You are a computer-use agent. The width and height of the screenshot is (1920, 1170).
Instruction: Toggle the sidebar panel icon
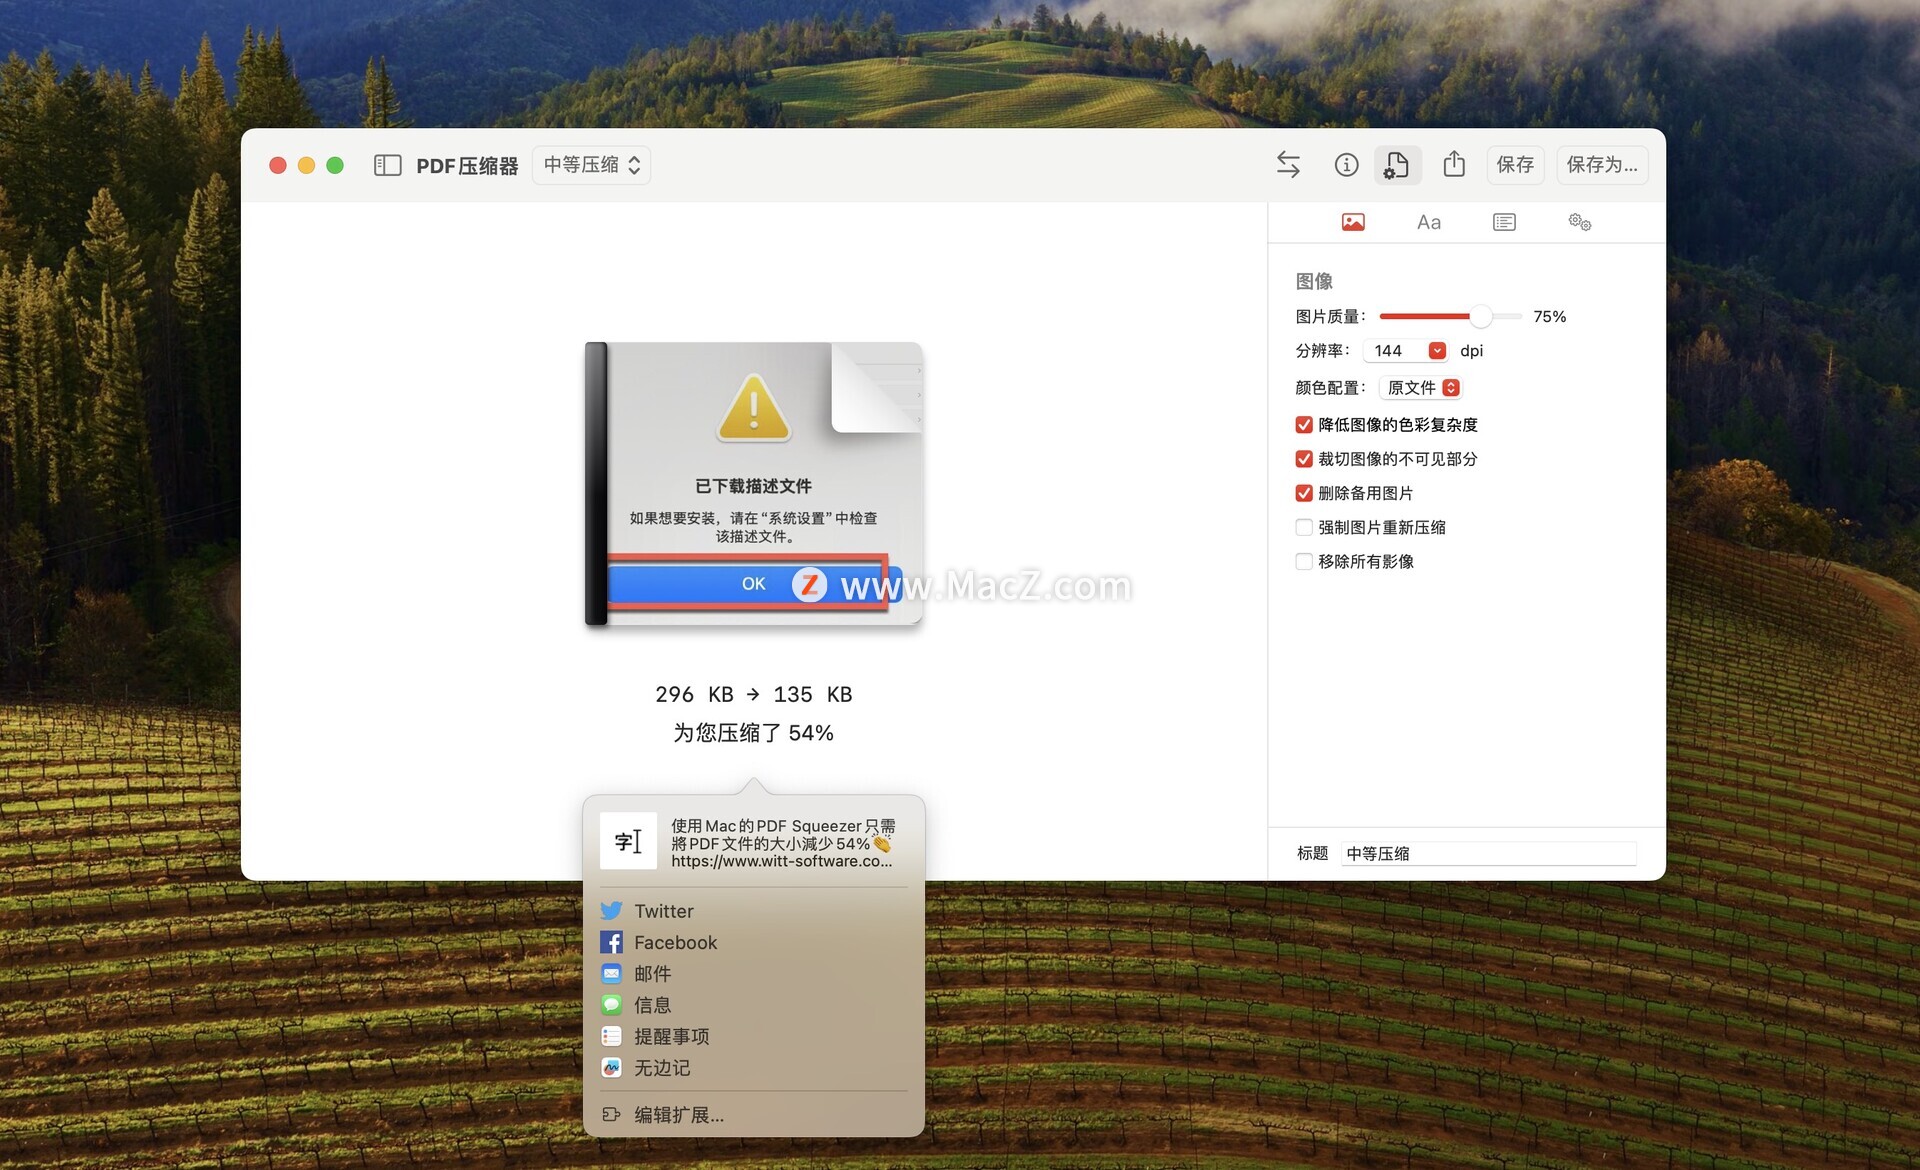(387, 165)
